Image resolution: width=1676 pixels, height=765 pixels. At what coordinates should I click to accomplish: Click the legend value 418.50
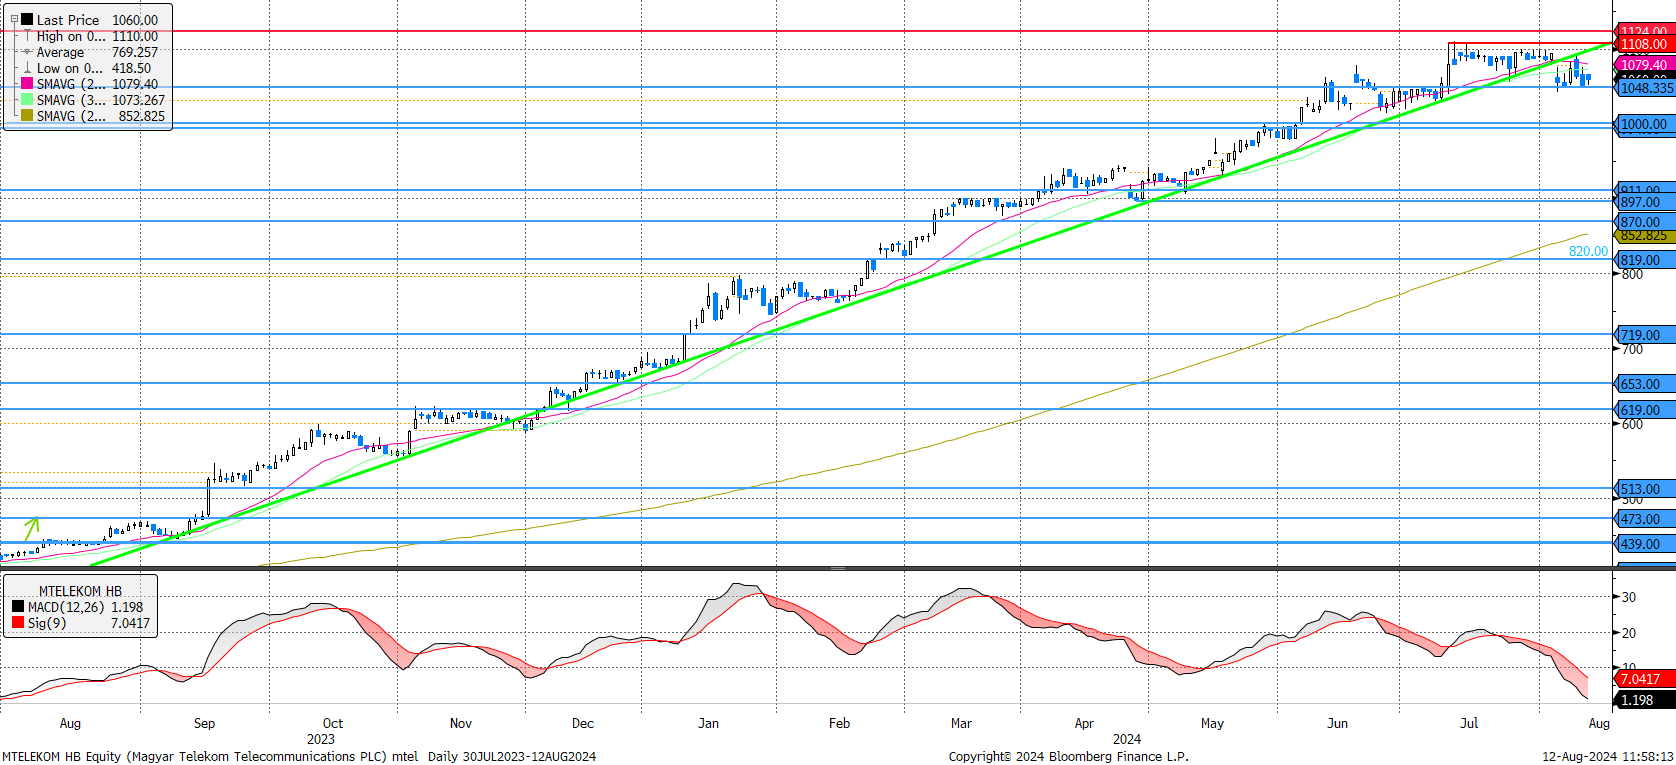coord(131,68)
